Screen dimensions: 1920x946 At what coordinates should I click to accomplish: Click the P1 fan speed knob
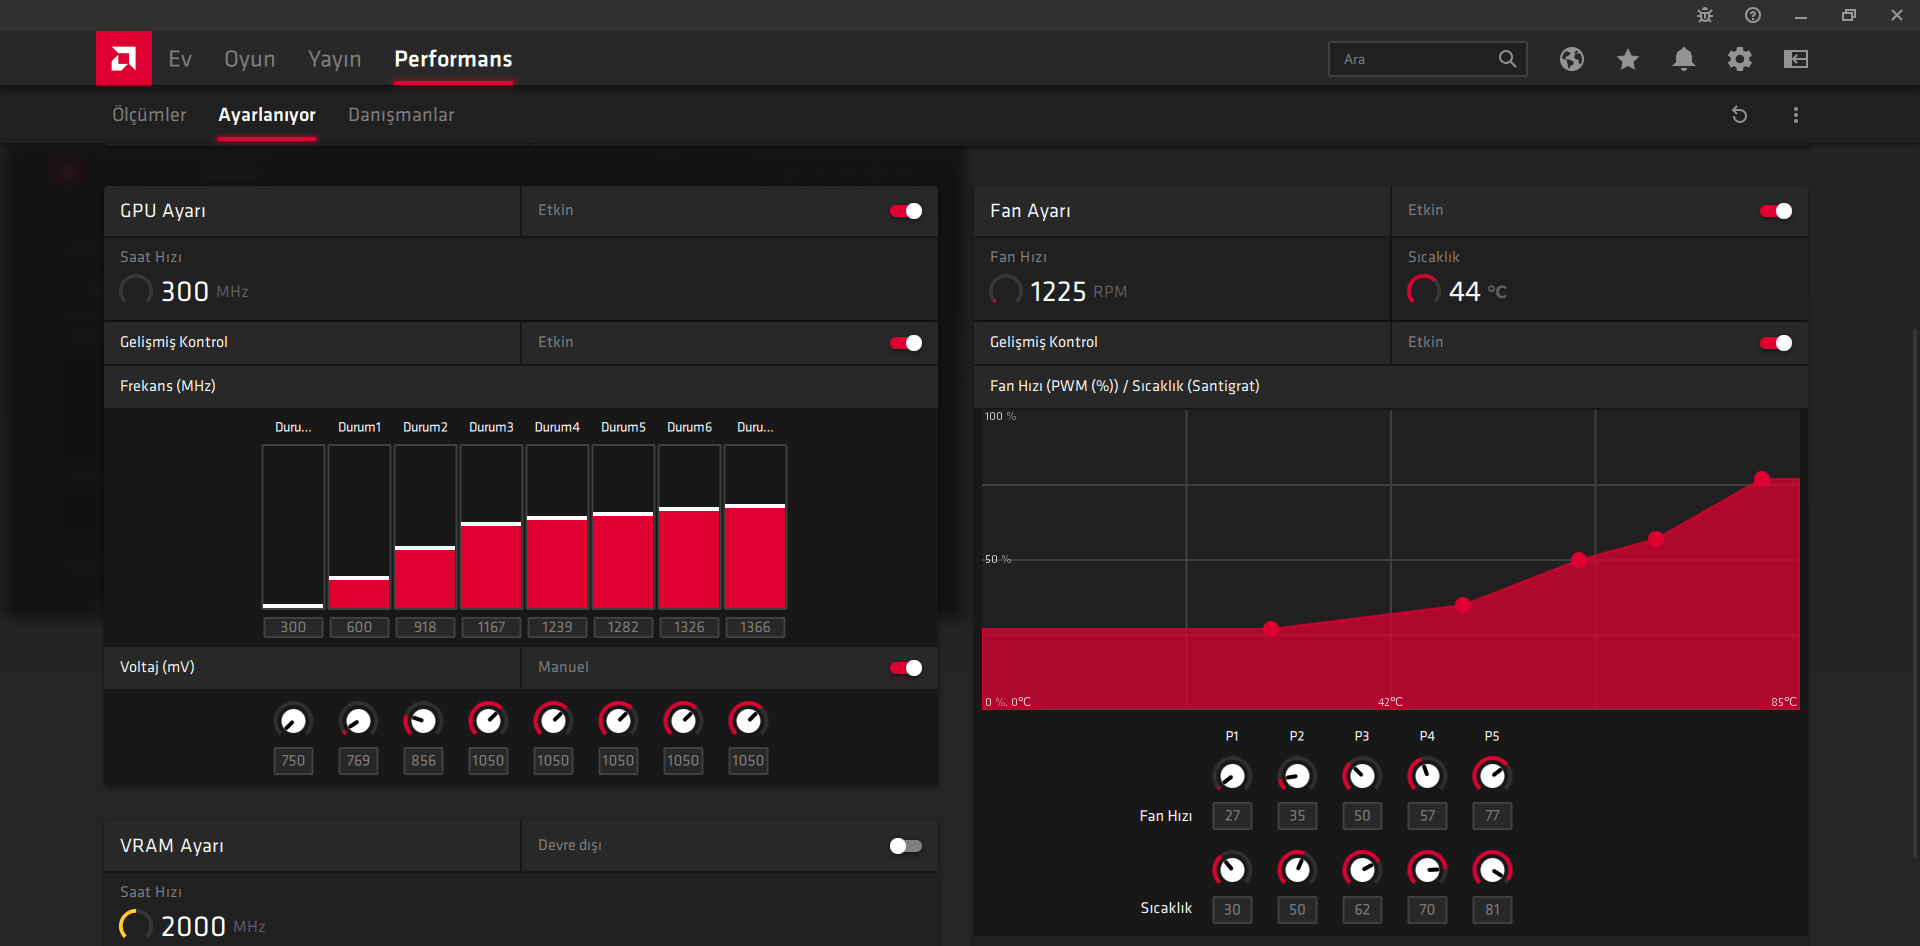coord(1232,775)
